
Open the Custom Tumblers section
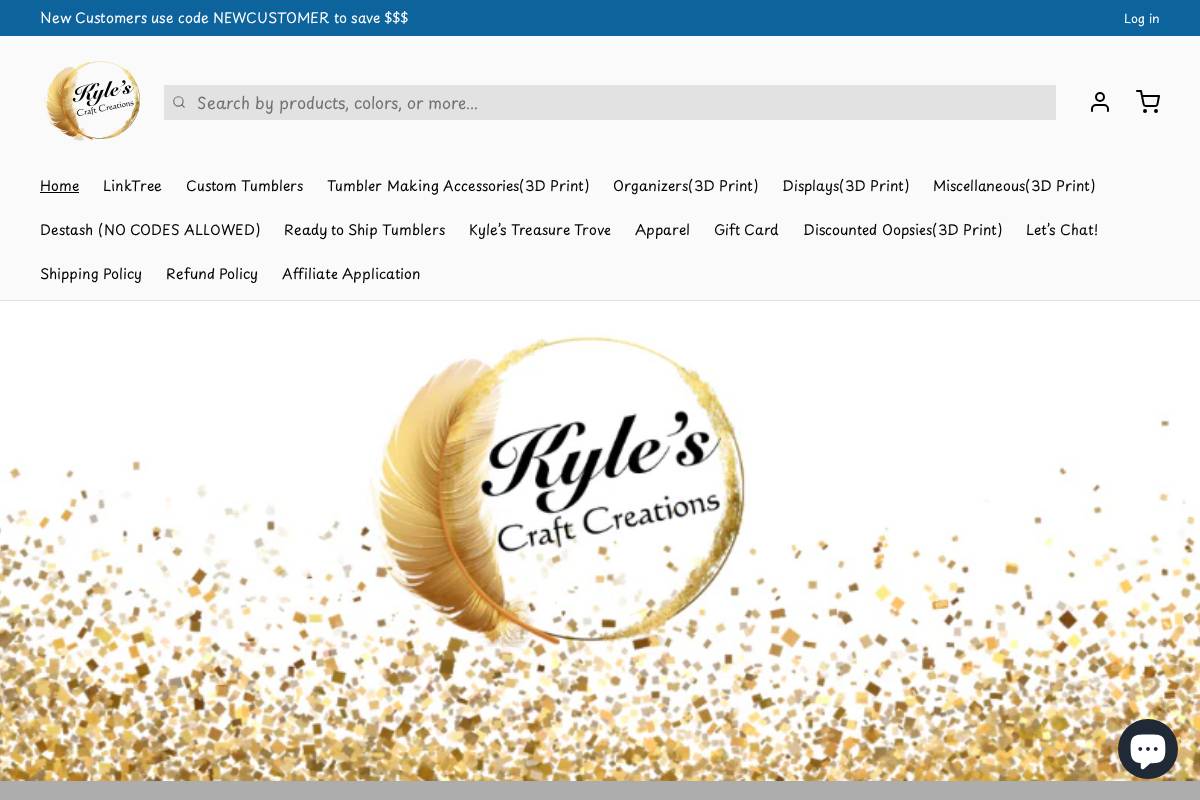(244, 186)
